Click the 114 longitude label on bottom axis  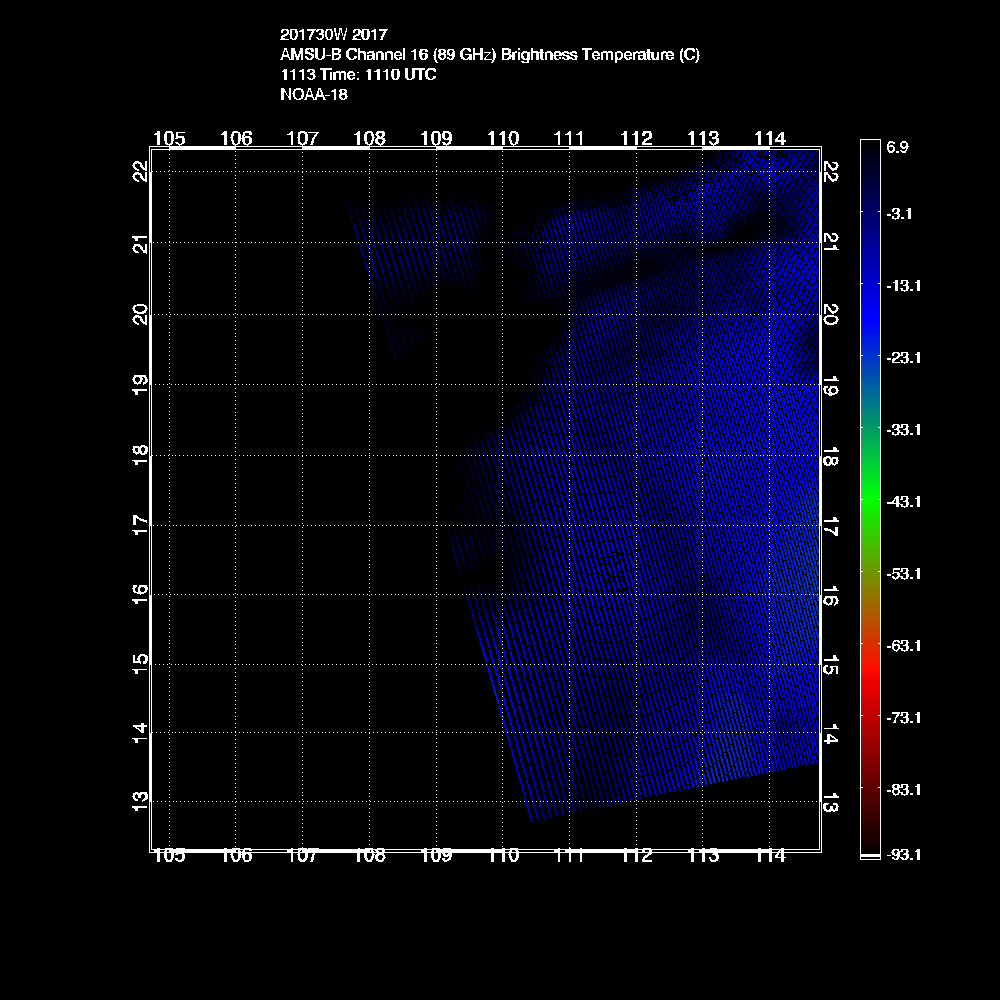[770, 856]
